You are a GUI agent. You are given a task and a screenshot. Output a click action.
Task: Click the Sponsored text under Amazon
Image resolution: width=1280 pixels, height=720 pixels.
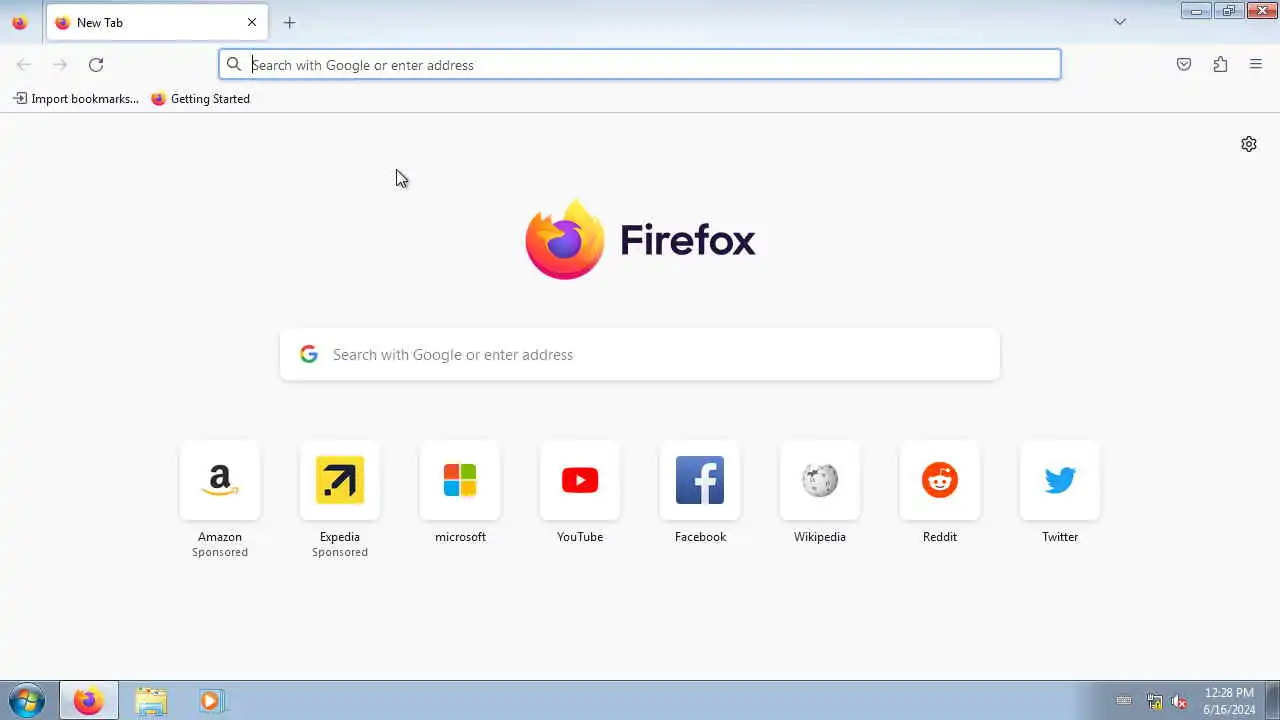click(220, 552)
